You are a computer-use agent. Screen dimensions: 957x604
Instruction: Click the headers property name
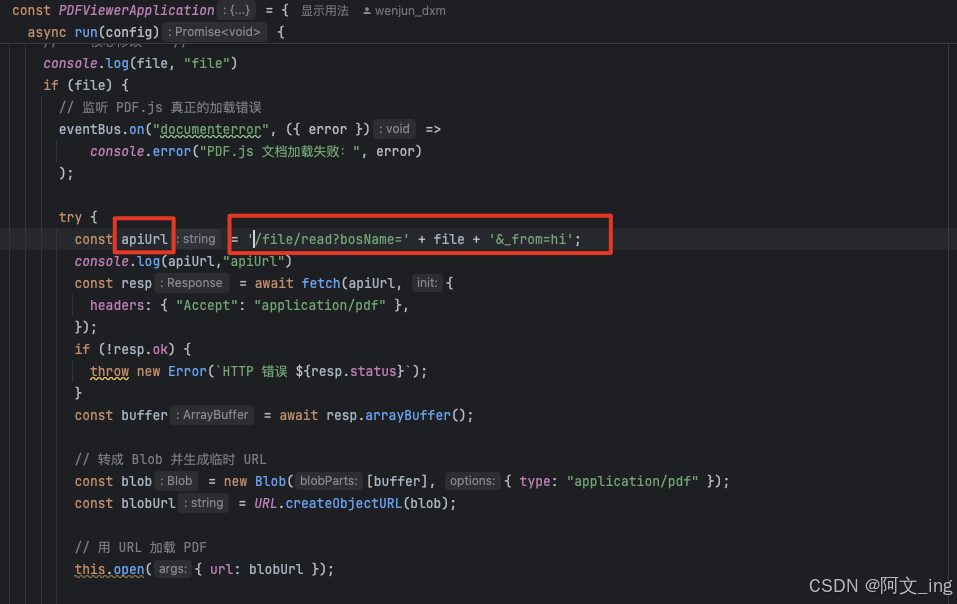117,305
